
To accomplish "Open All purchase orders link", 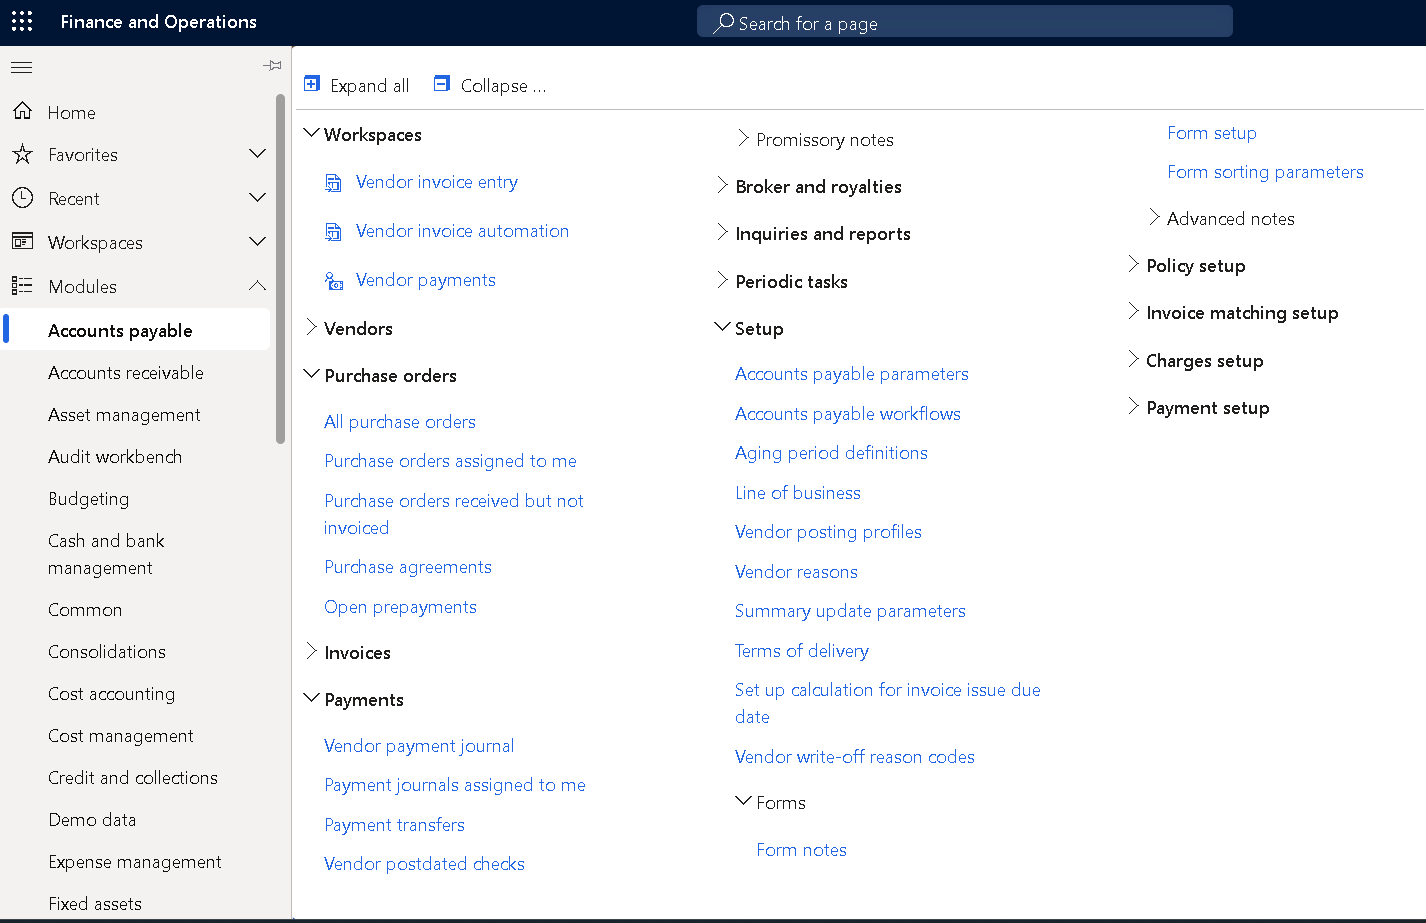I will pyautogui.click(x=400, y=422).
